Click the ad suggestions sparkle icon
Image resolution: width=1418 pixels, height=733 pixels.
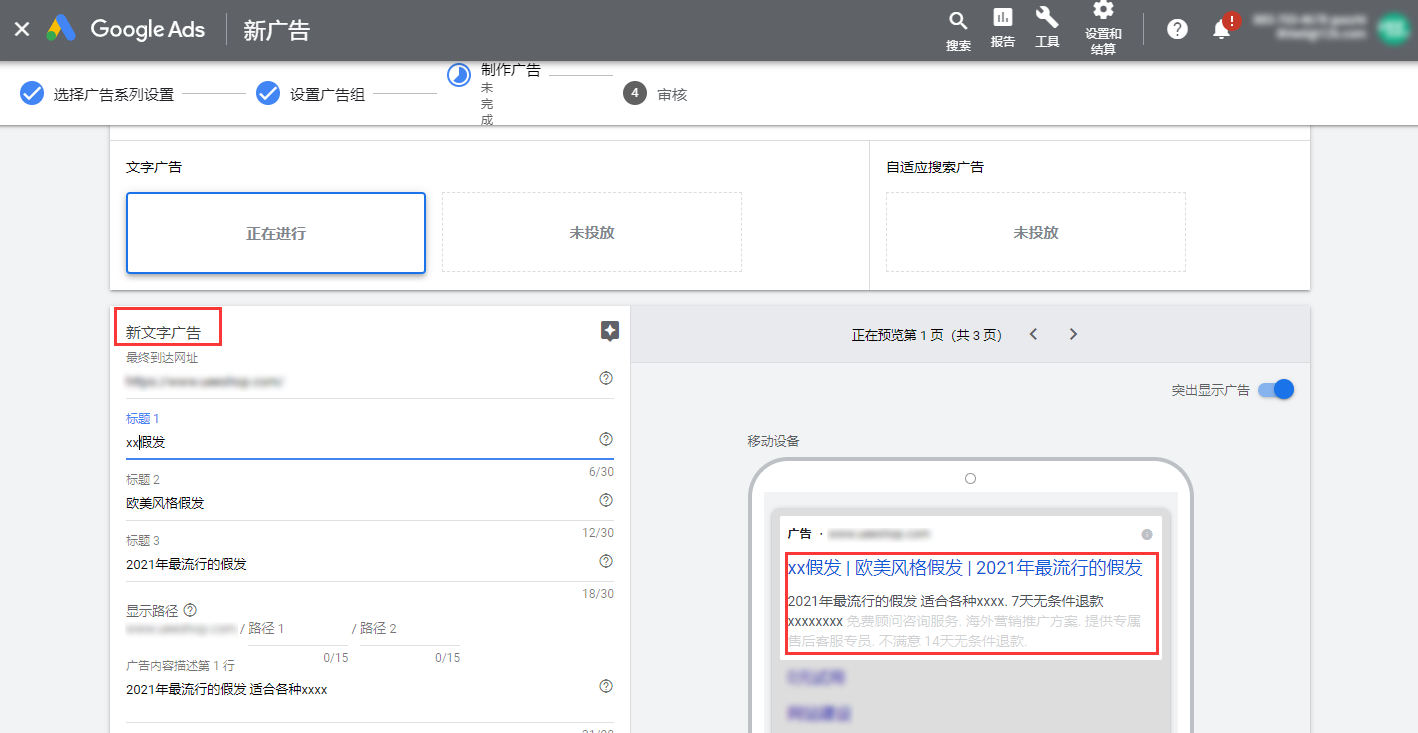tap(609, 331)
